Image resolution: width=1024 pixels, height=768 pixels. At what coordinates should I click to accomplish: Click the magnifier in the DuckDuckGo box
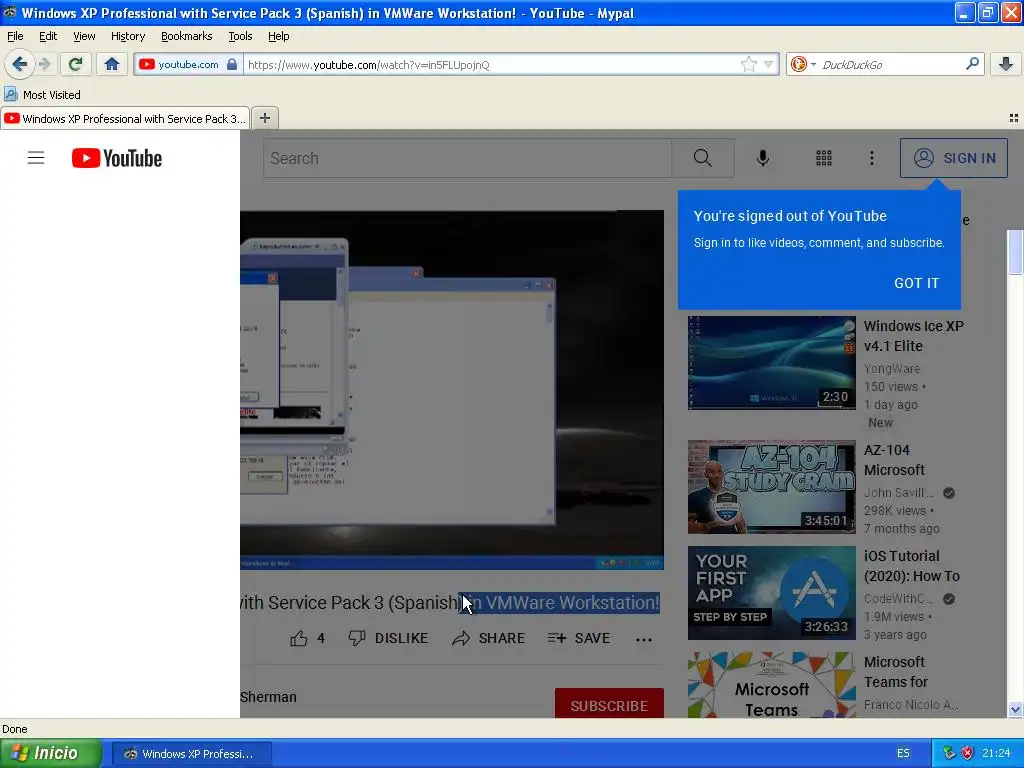click(x=972, y=64)
